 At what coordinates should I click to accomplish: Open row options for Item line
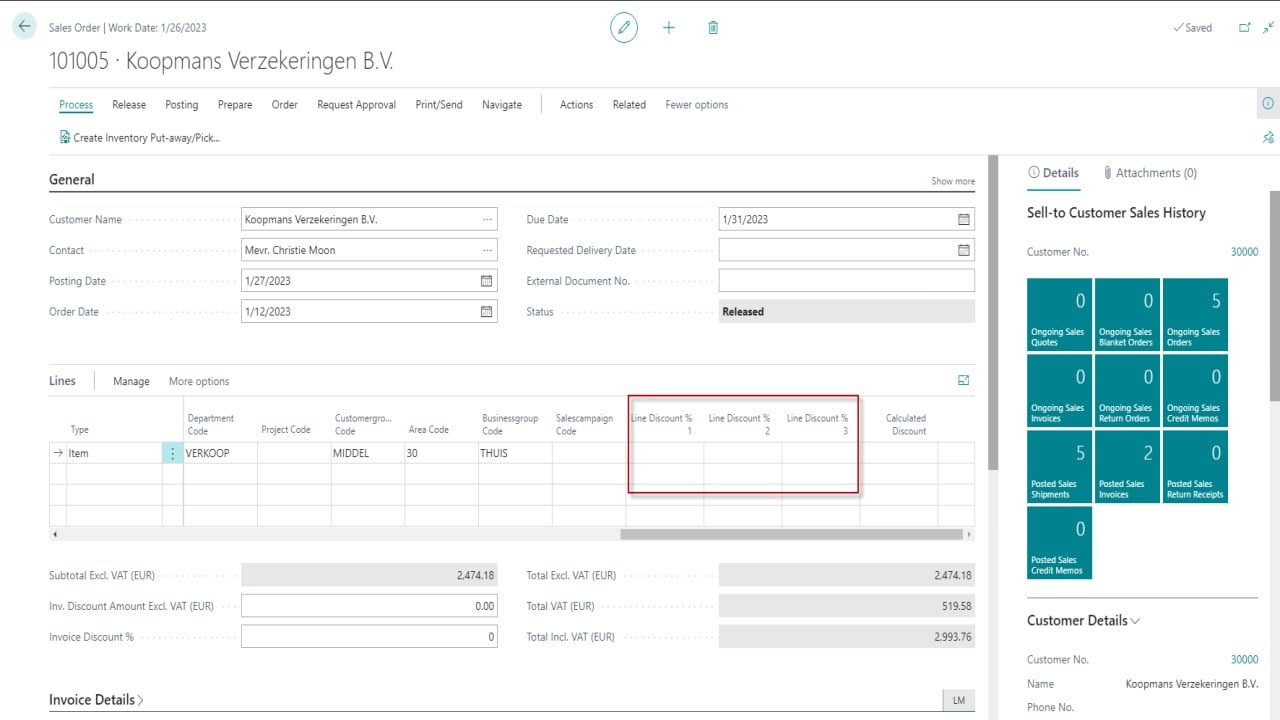172,454
